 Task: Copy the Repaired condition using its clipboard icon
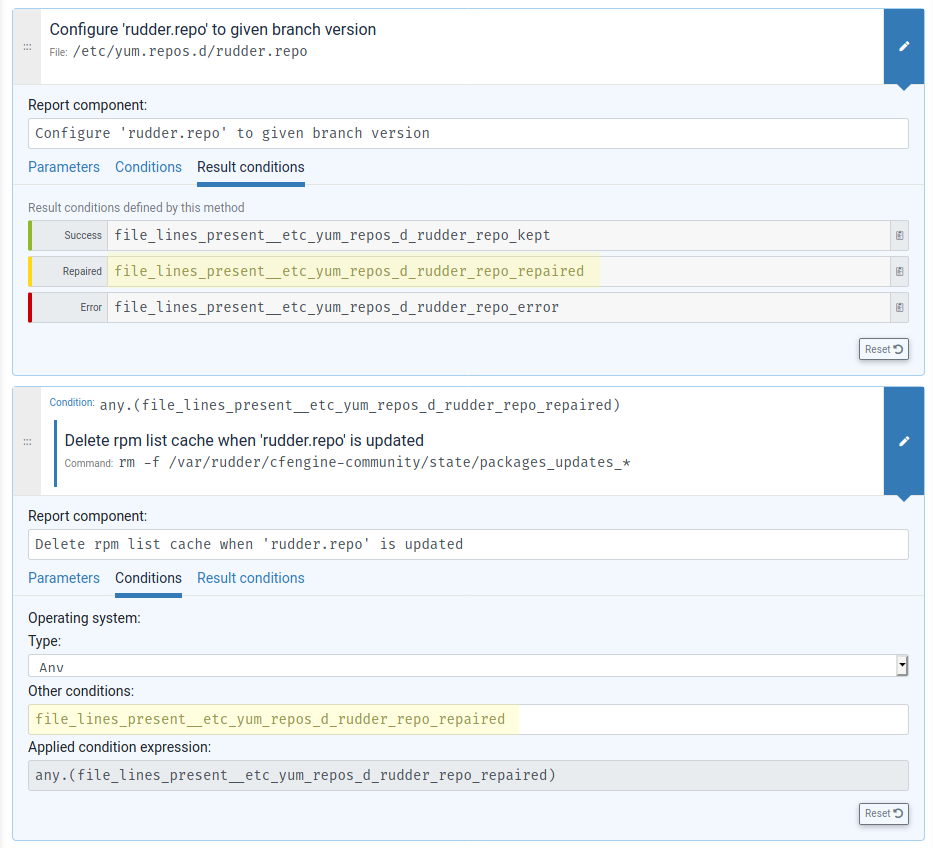[x=899, y=271]
